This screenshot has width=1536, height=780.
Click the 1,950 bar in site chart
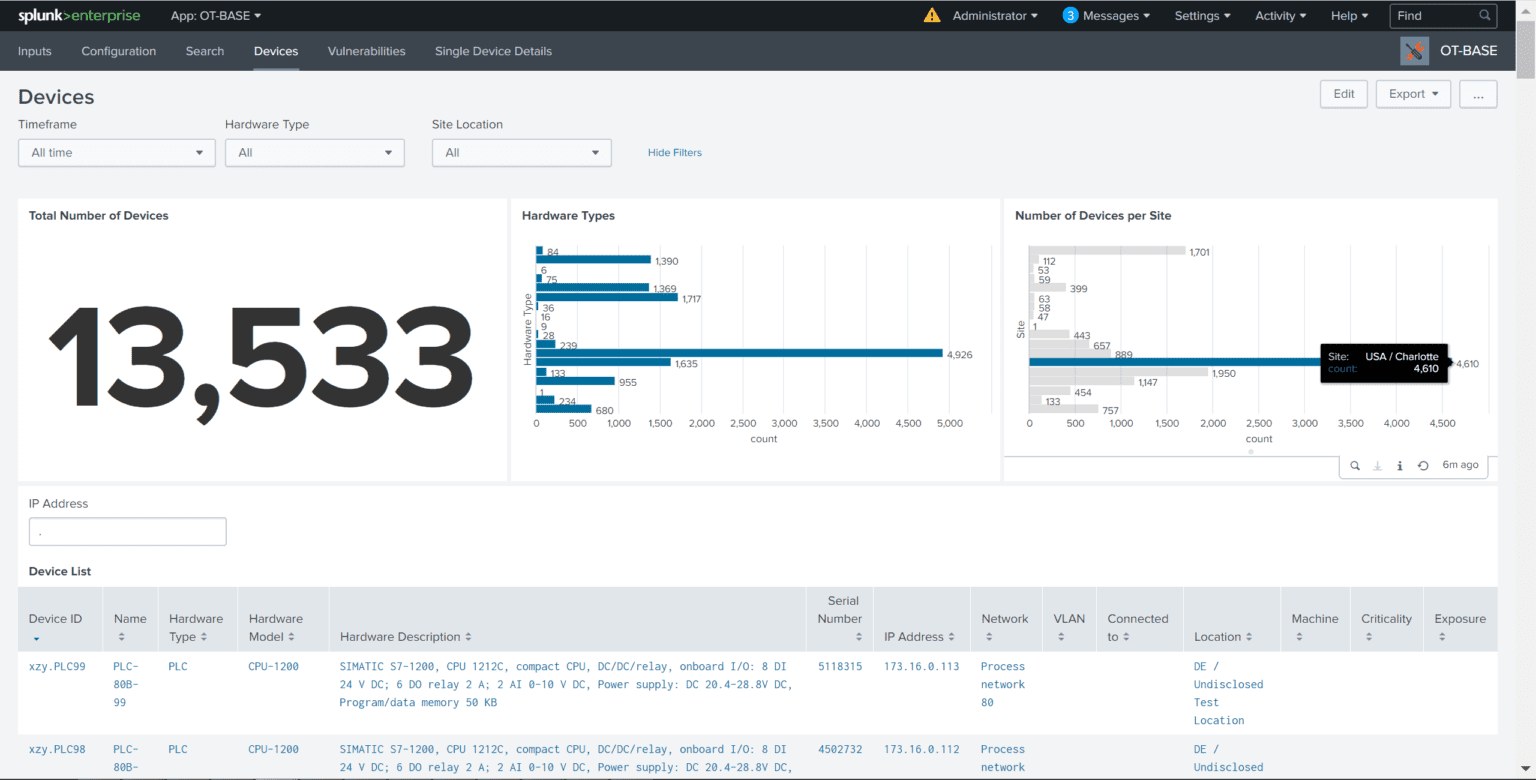(x=1118, y=372)
